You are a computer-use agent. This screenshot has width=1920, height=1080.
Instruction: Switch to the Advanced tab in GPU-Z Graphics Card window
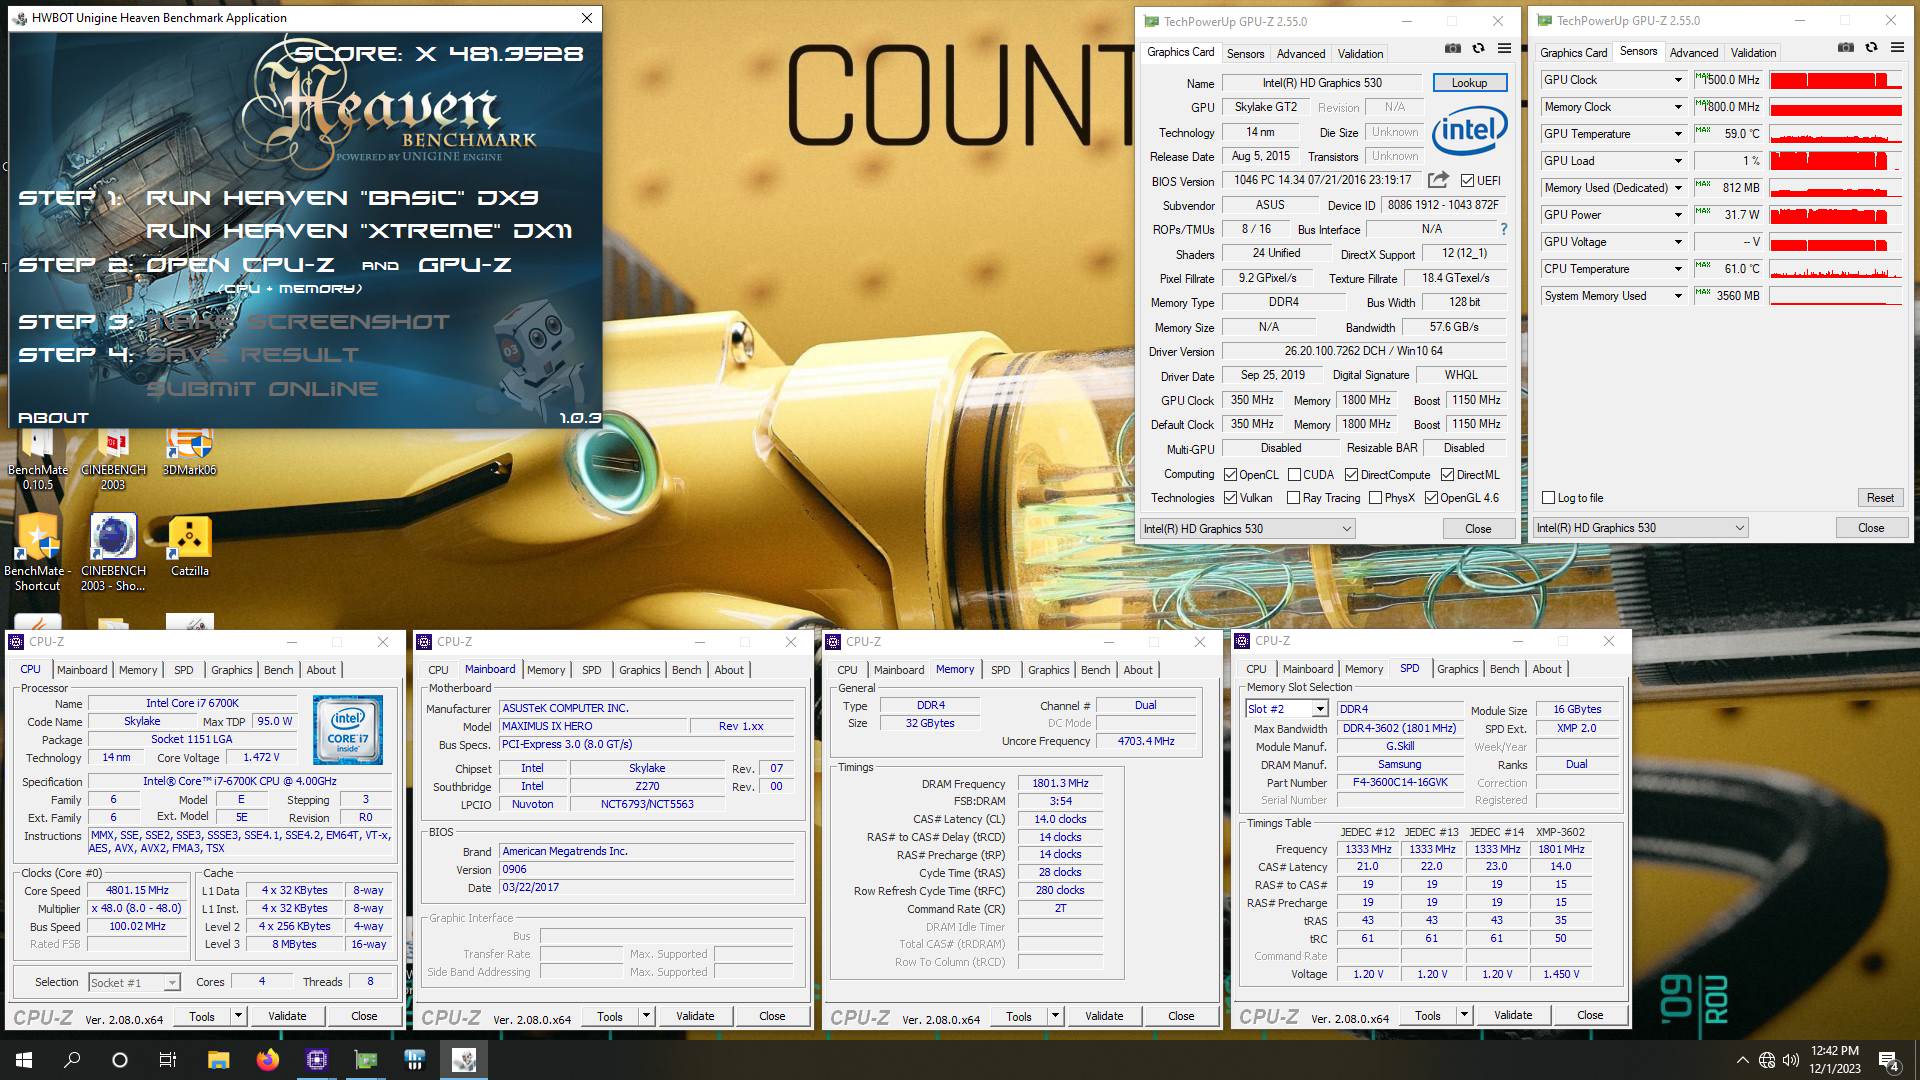pyautogui.click(x=1301, y=54)
